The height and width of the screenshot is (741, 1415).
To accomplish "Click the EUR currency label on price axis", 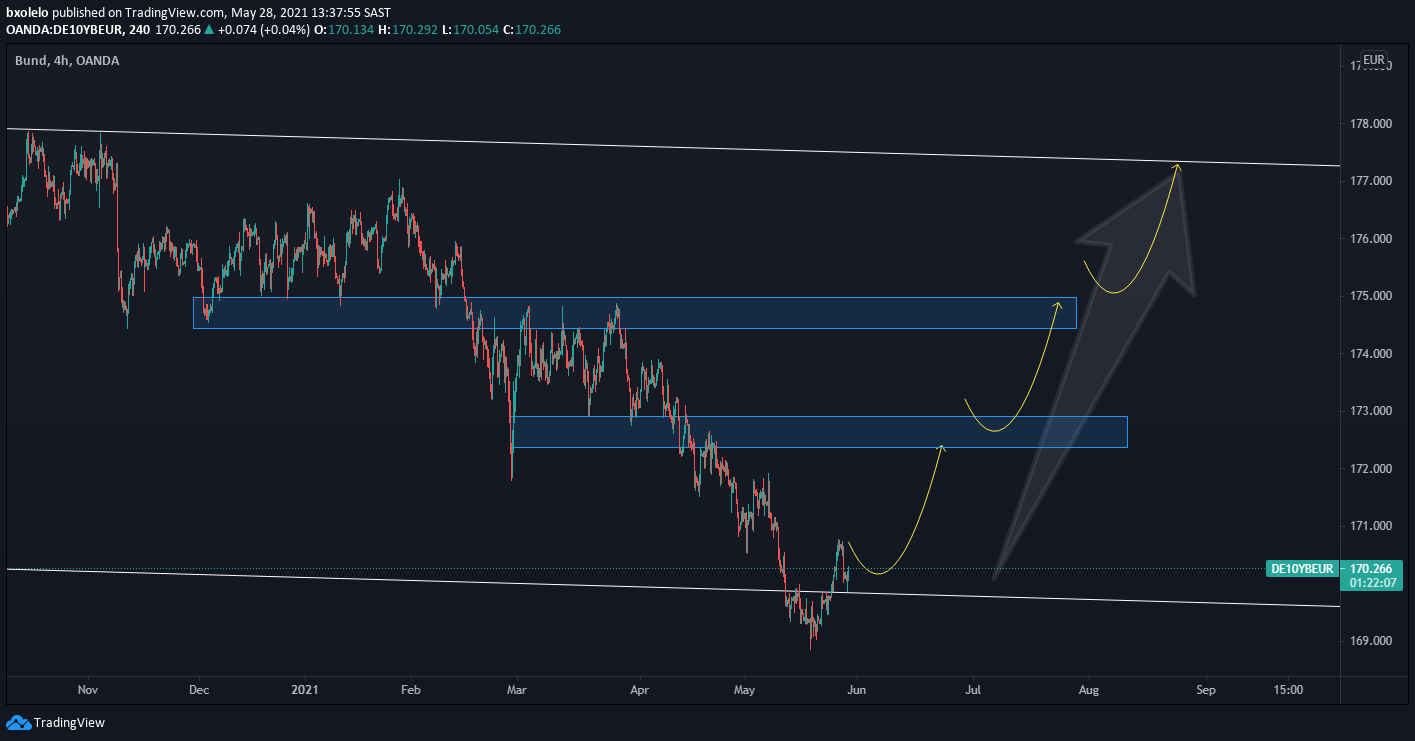I will coord(1374,60).
